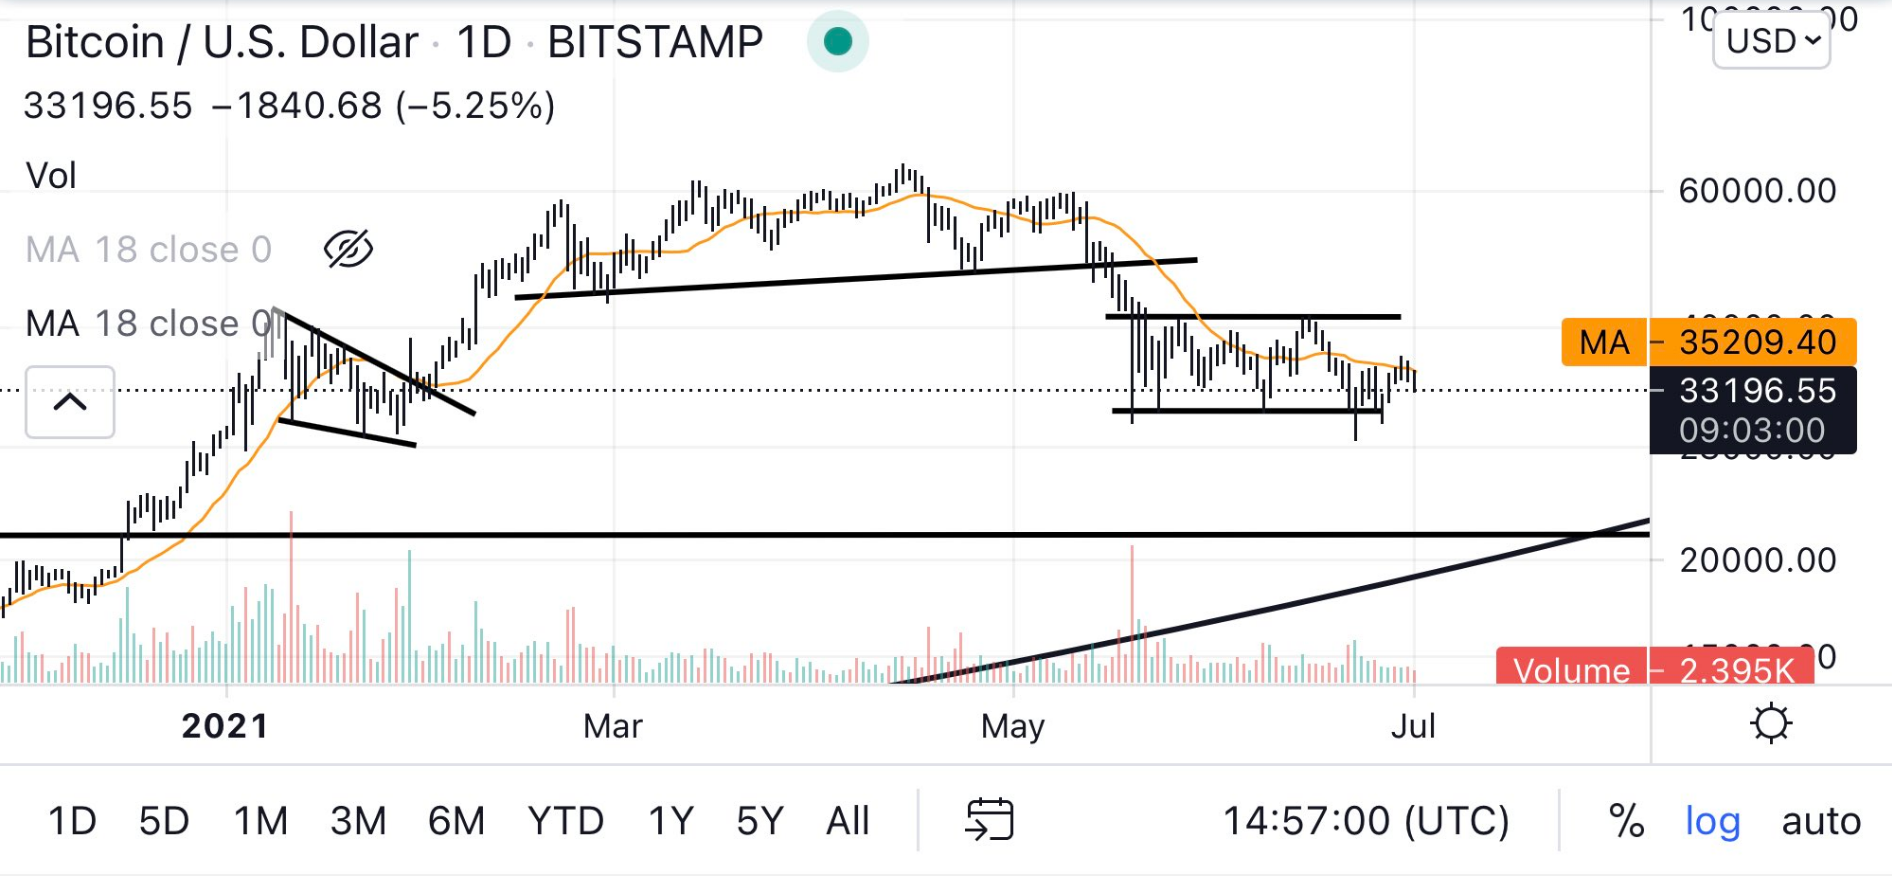Open the go-to-date calendar tool
This screenshot has height=876, width=1892.
point(991,820)
